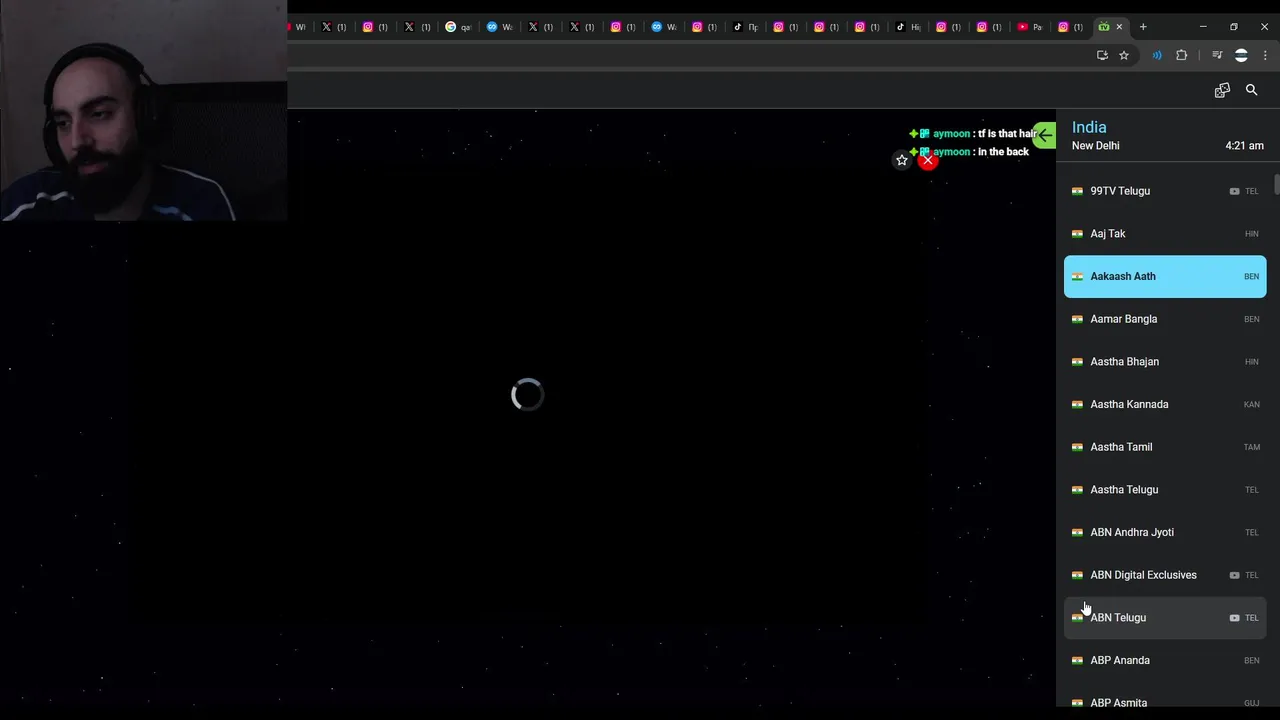Click YouTube icon on 99TV Telugu row
1280x720 pixels.
1234,191
